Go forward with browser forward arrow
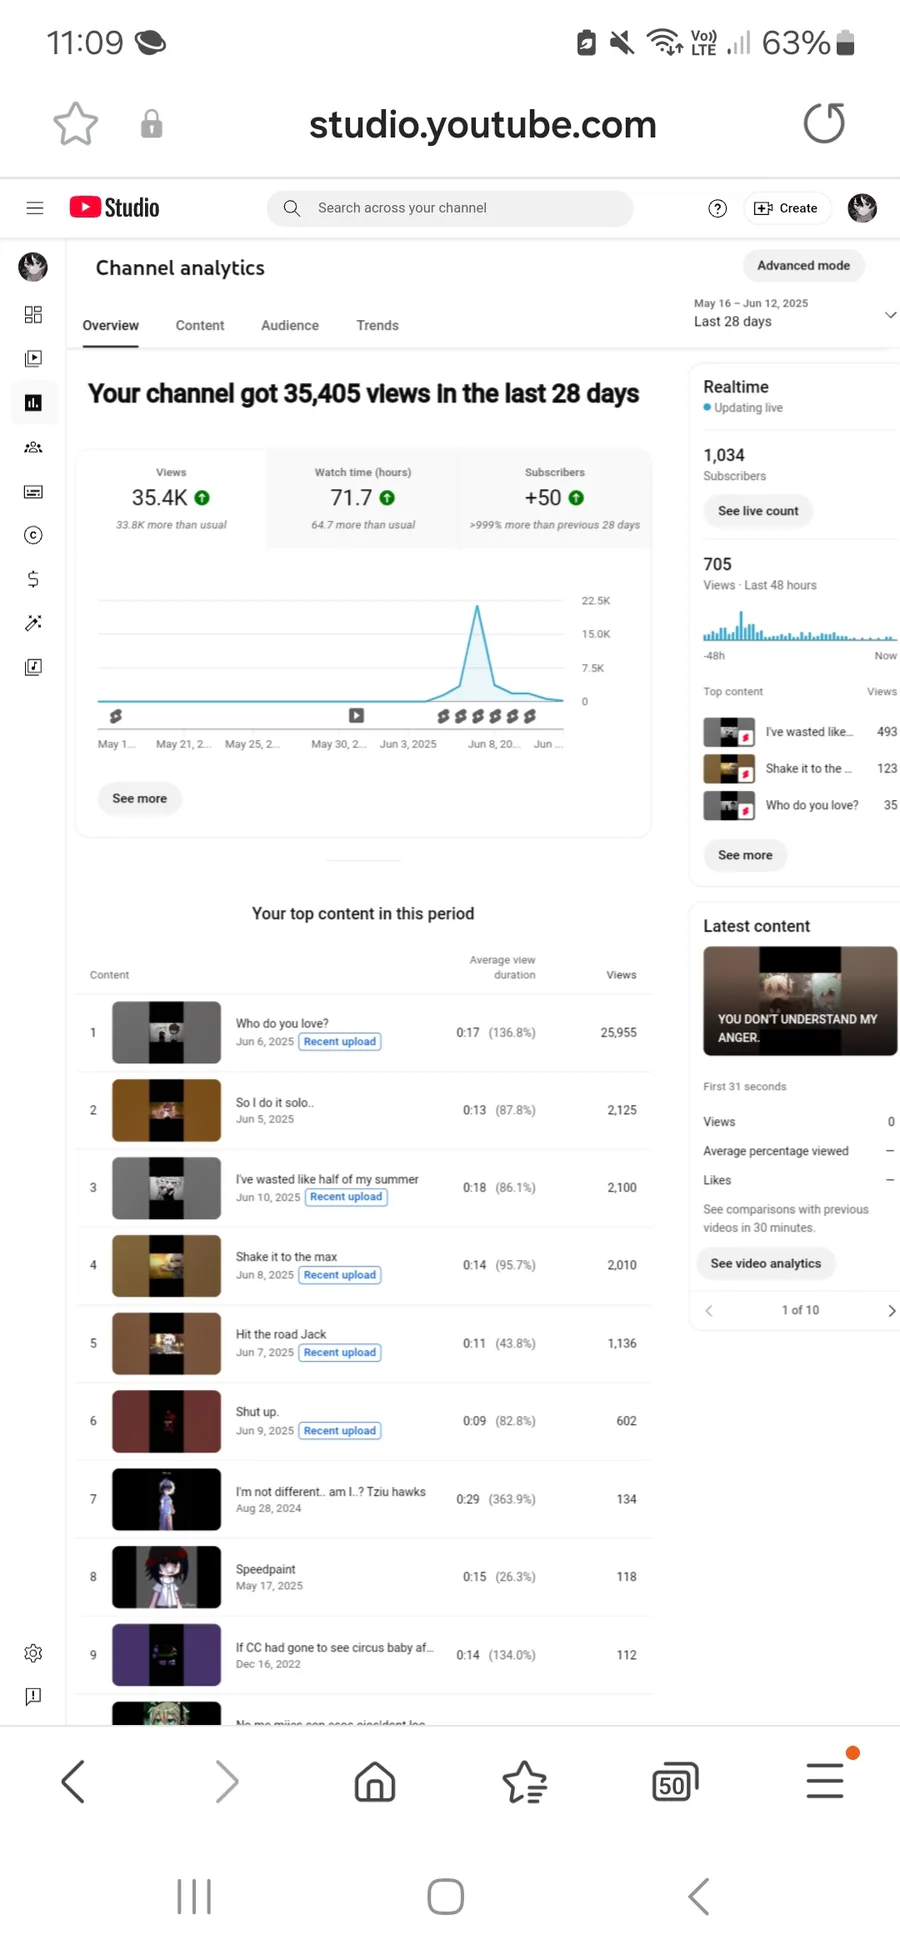 227,1782
